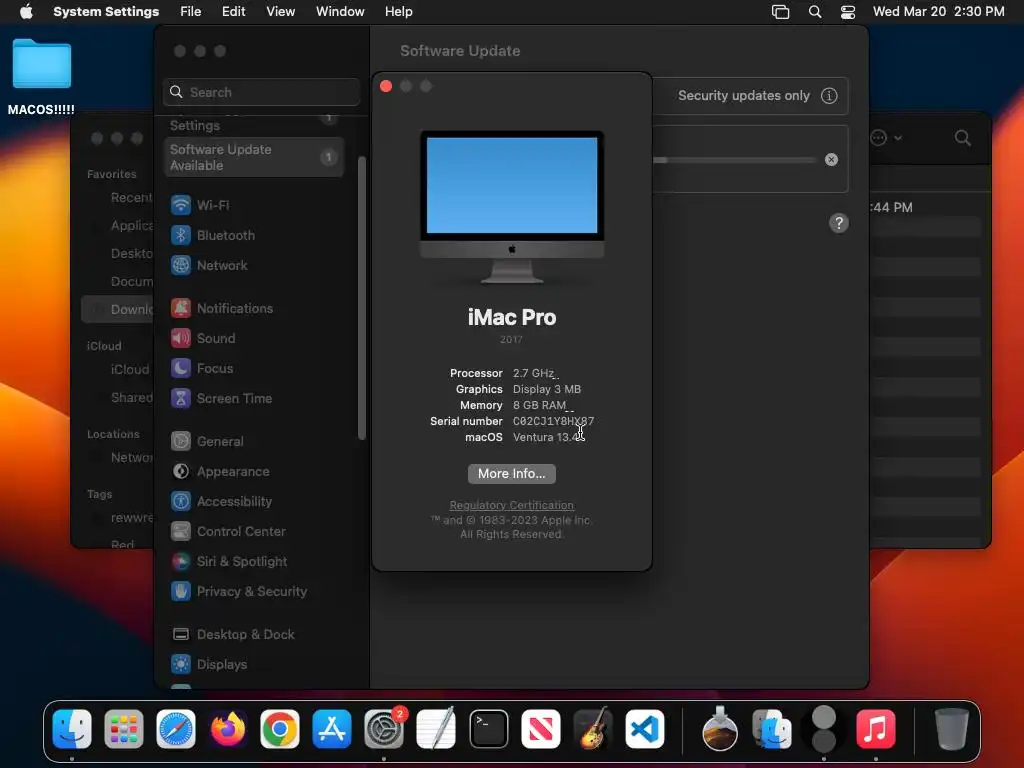Image resolution: width=1024 pixels, height=768 pixels.
Task: Open the help question mark button
Action: pyautogui.click(x=839, y=223)
